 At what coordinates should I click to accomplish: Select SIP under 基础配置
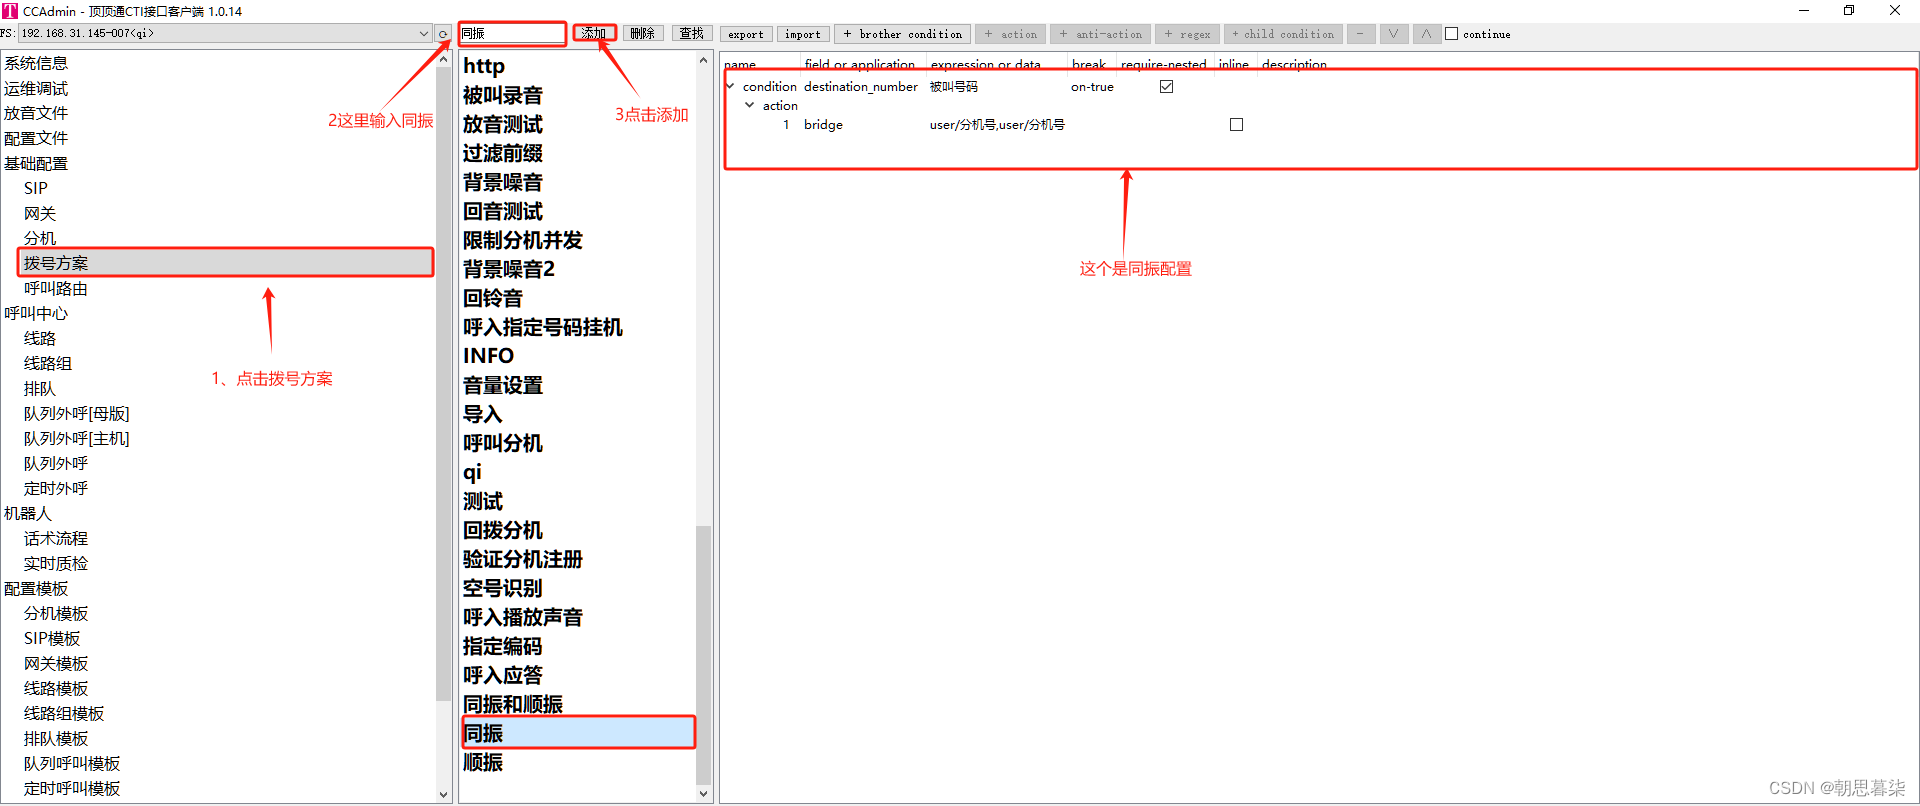[x=36, y=188]
